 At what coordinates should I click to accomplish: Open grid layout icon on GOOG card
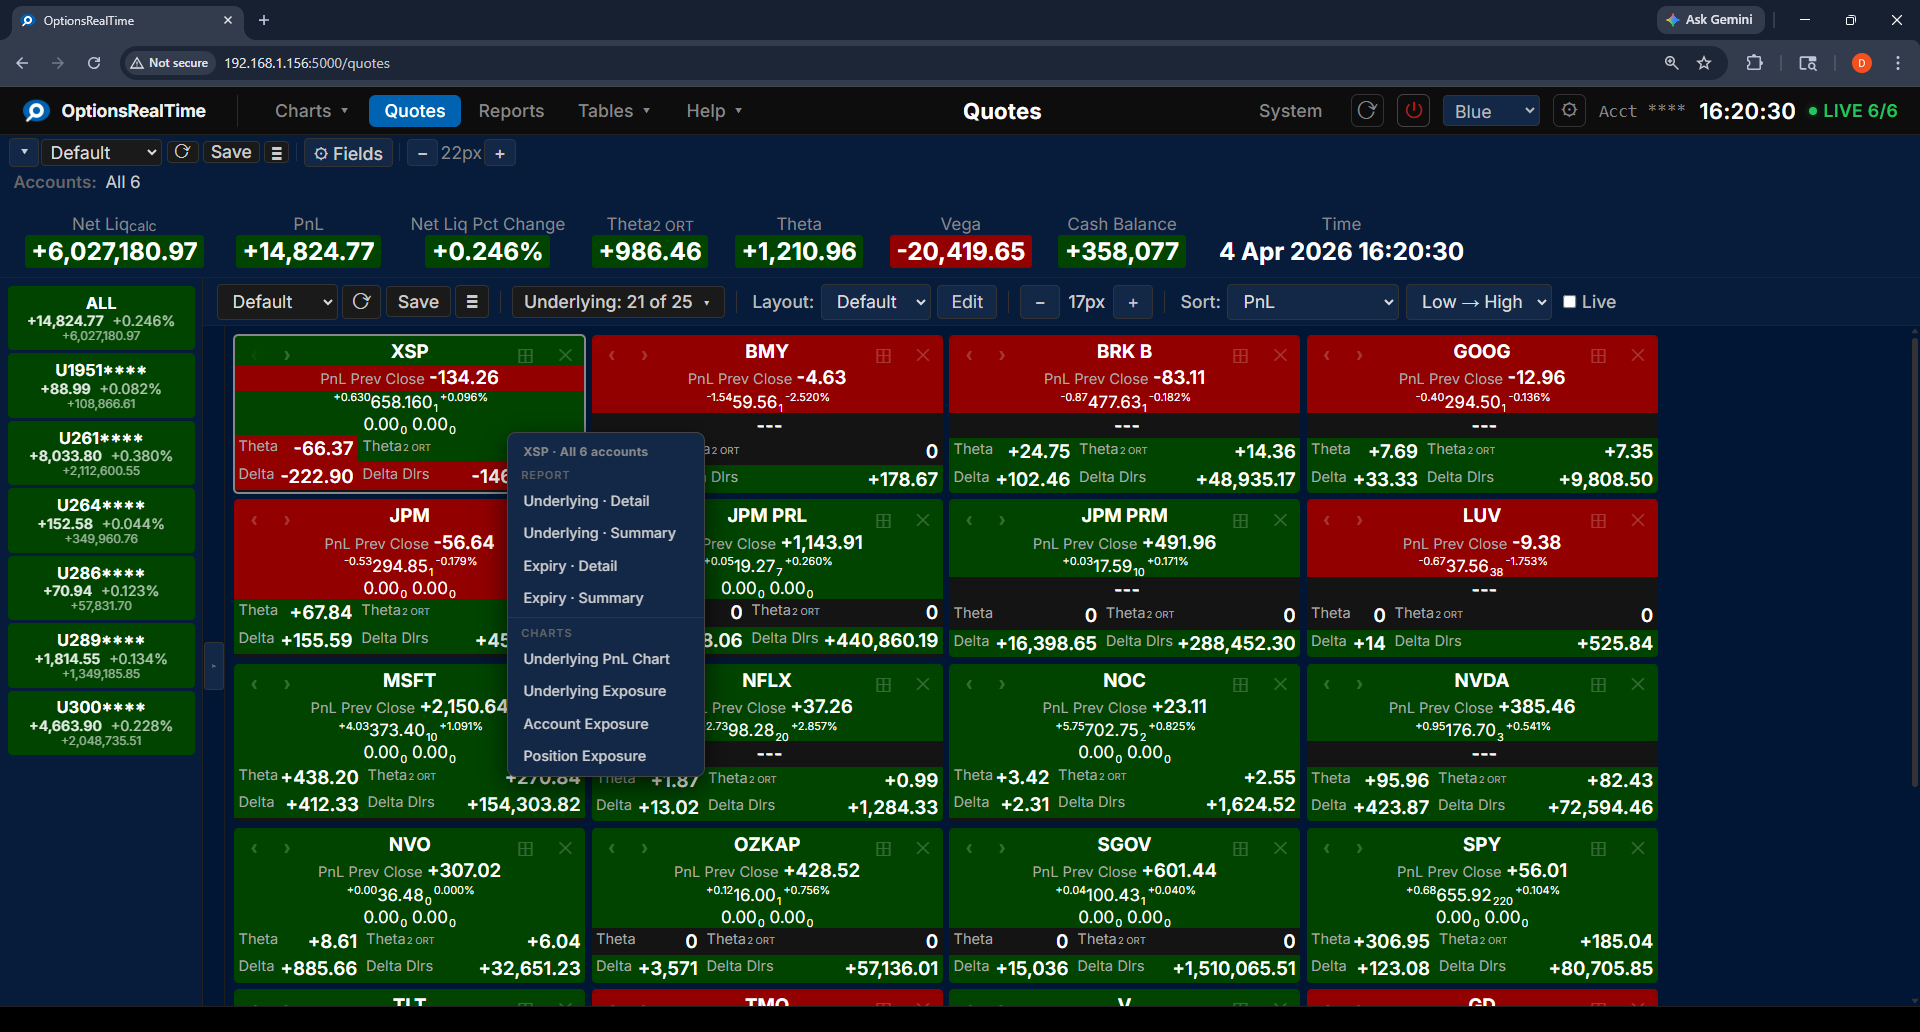[x=1598, y=355]
